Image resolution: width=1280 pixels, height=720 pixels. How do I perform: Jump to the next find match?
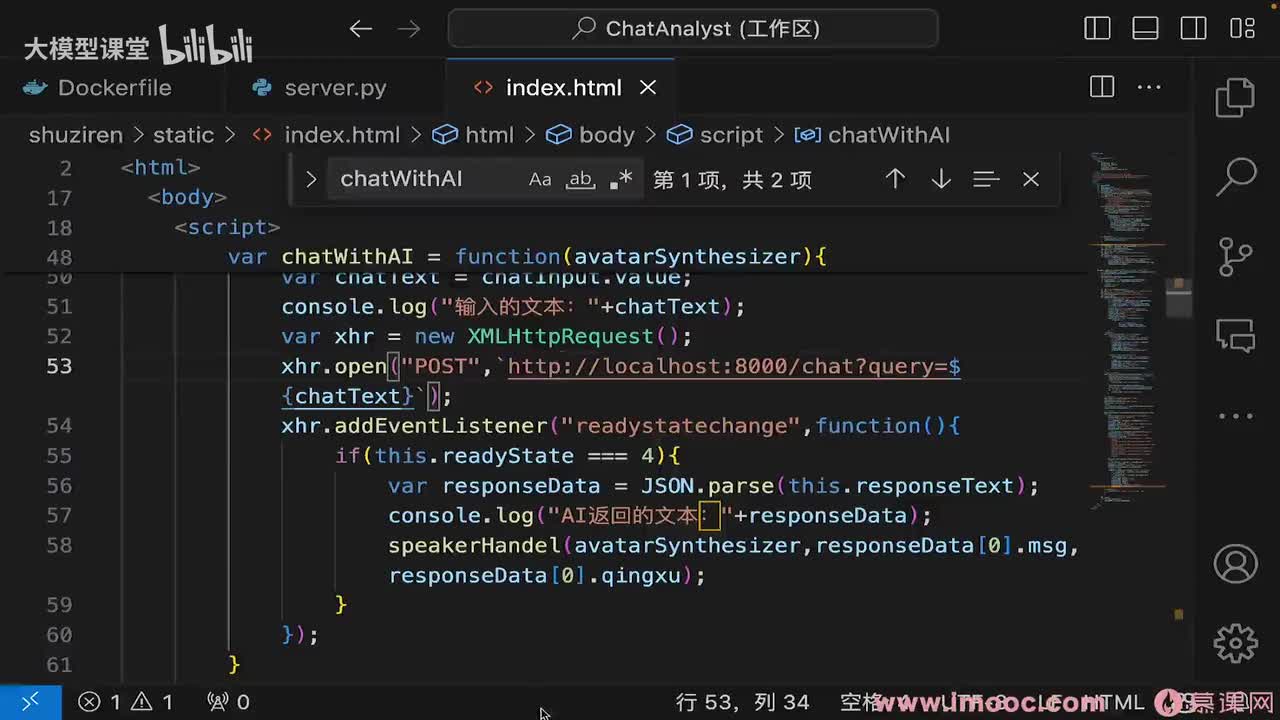click(x=940, y=179)
